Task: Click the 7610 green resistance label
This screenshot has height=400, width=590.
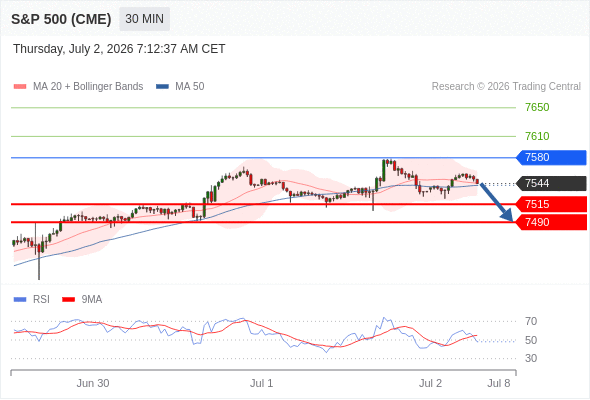Action: 537,136
